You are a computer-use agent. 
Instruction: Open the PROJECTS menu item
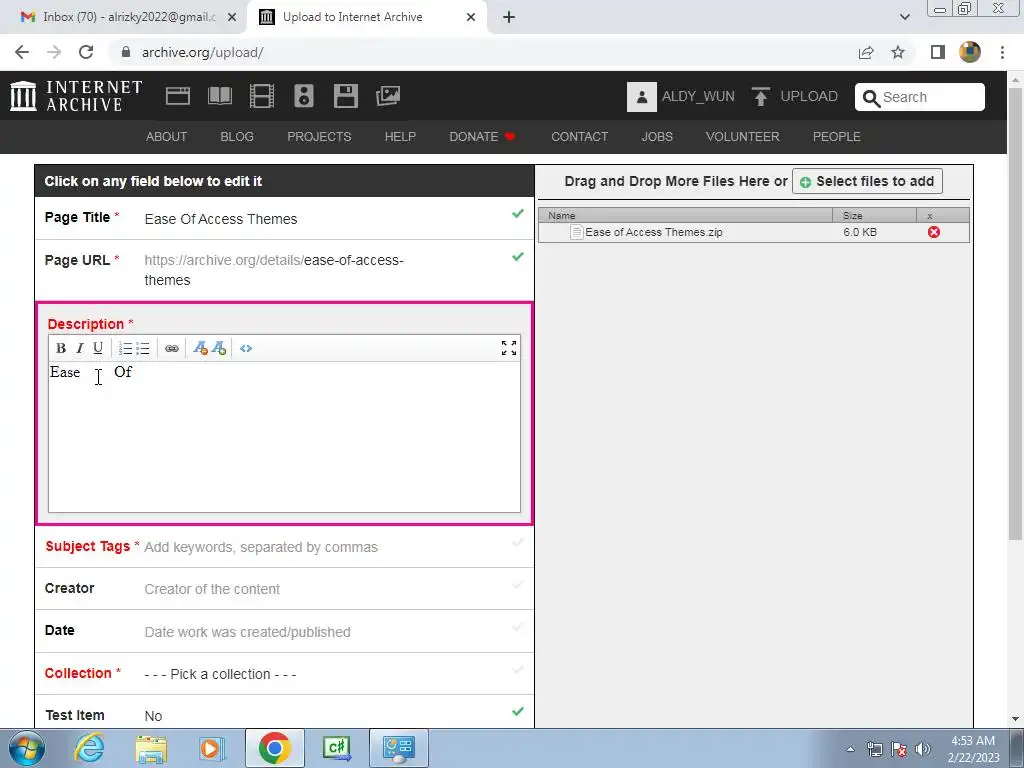click(319, 136)
